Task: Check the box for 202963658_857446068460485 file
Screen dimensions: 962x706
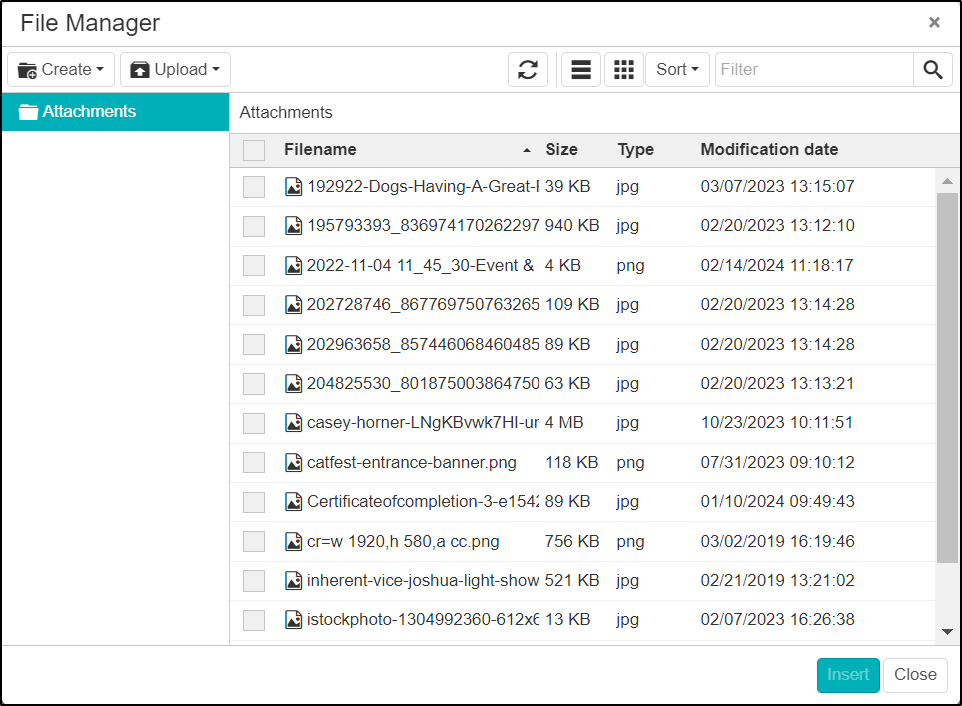Action: click(x=254, y=345)
